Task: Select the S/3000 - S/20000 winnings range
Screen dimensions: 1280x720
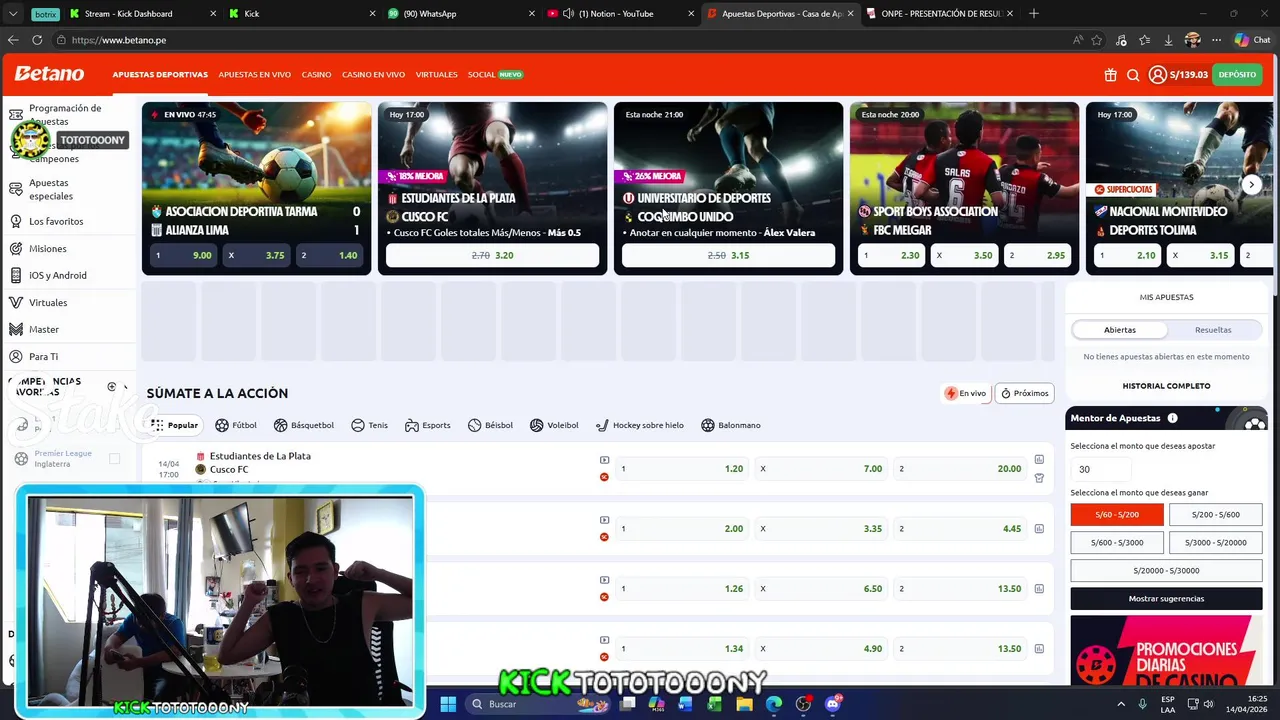Action: [x=1215, y=543]
